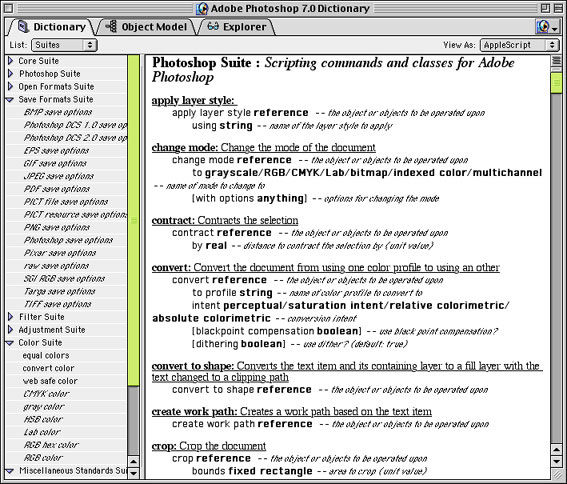The height and width of the screenshot is (484, 567).
Task: Click the title bar document icon
Action: 202,8
